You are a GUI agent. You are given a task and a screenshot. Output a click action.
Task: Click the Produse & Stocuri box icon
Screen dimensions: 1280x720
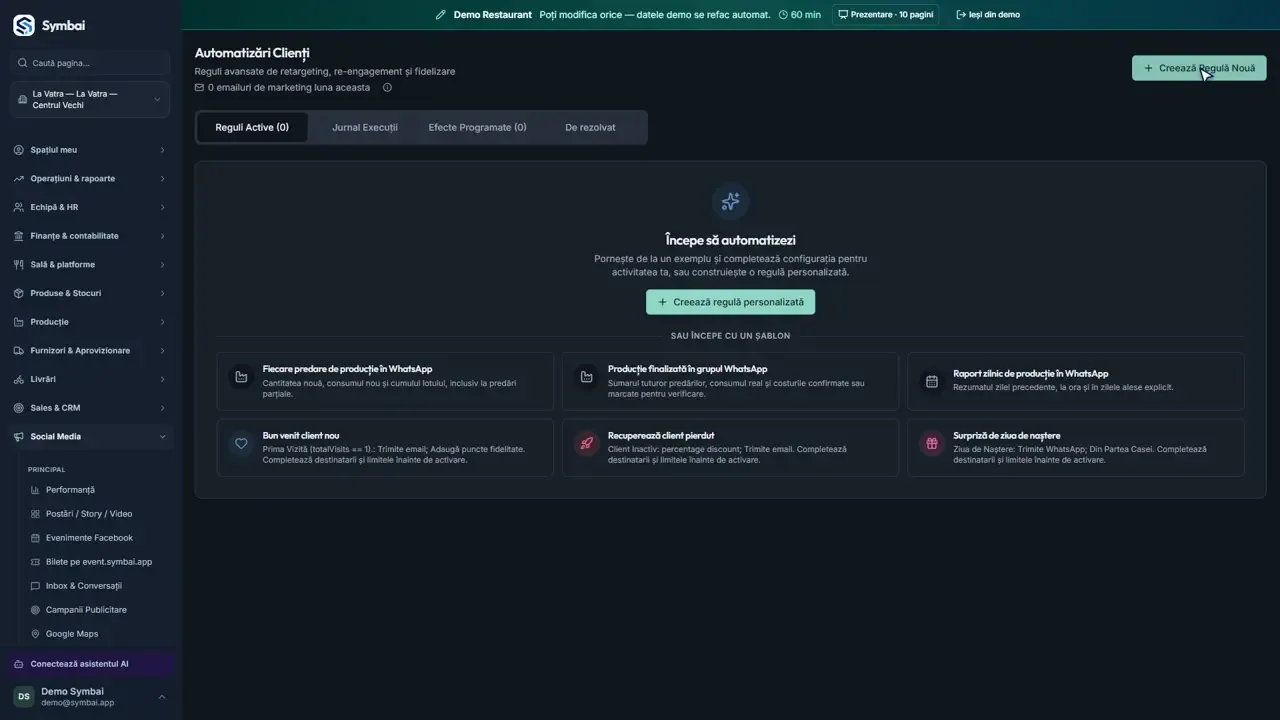[19, 293]
